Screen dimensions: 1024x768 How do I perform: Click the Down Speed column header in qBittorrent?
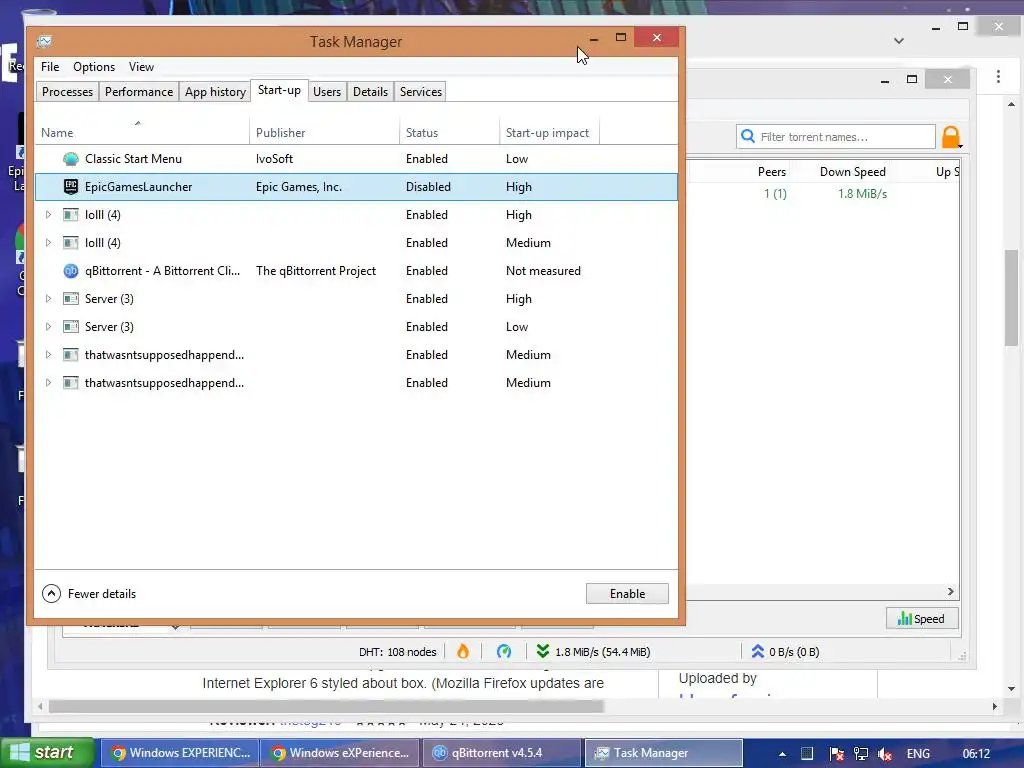point(852,172)
